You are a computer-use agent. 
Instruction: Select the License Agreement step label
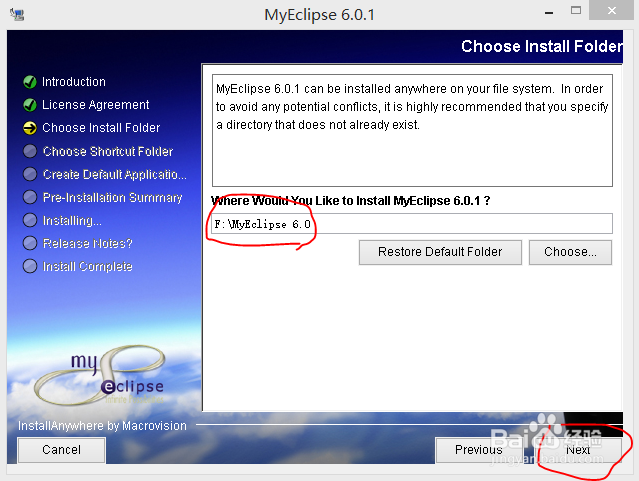point(96,105)
